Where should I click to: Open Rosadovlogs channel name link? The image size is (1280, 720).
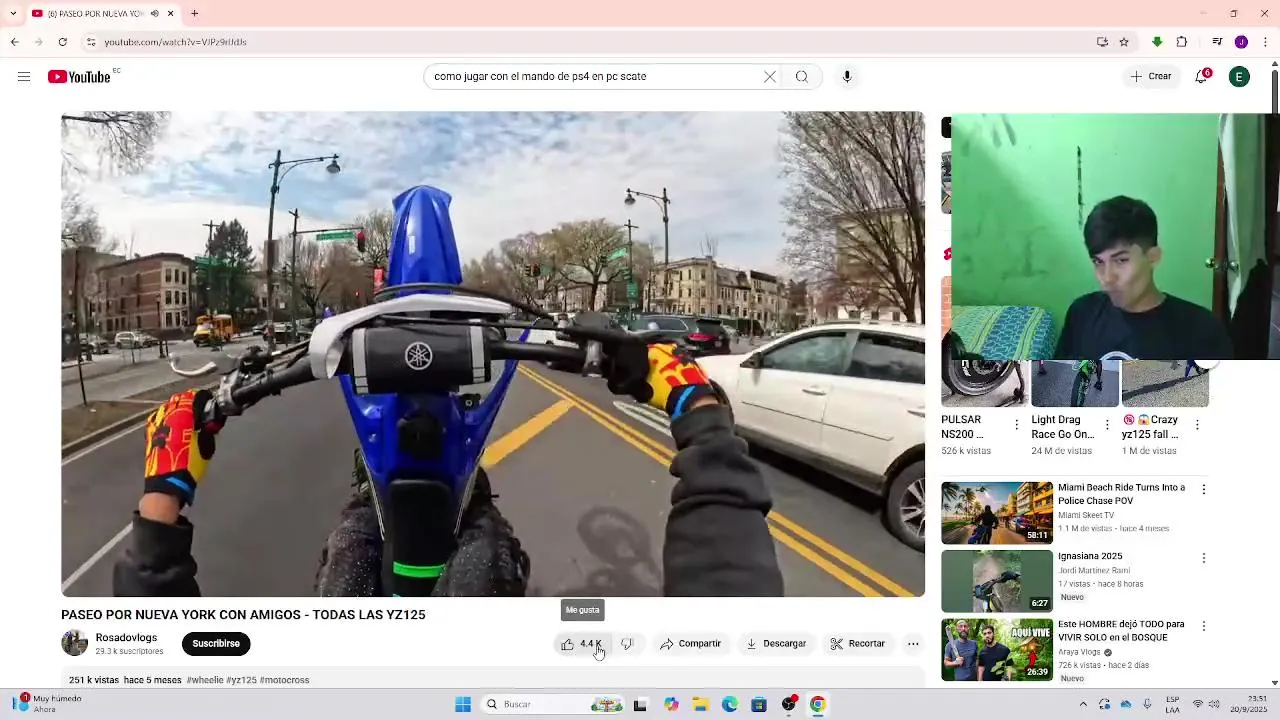[x=126, y=638]
